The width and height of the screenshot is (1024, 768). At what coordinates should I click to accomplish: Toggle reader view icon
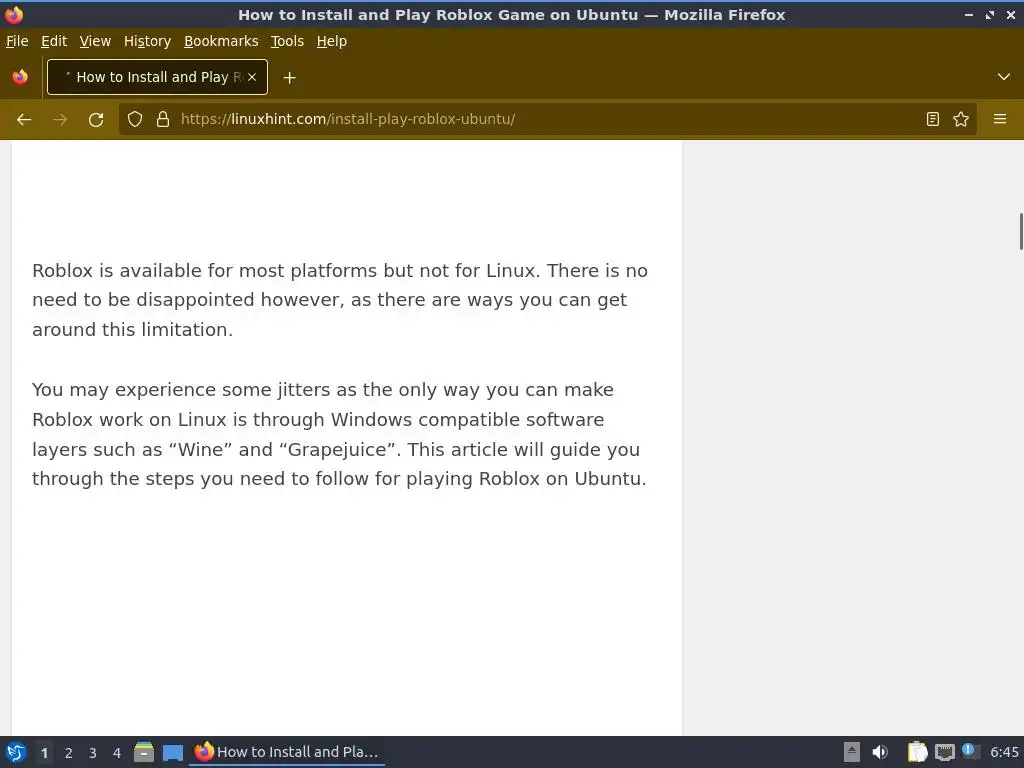933,119
